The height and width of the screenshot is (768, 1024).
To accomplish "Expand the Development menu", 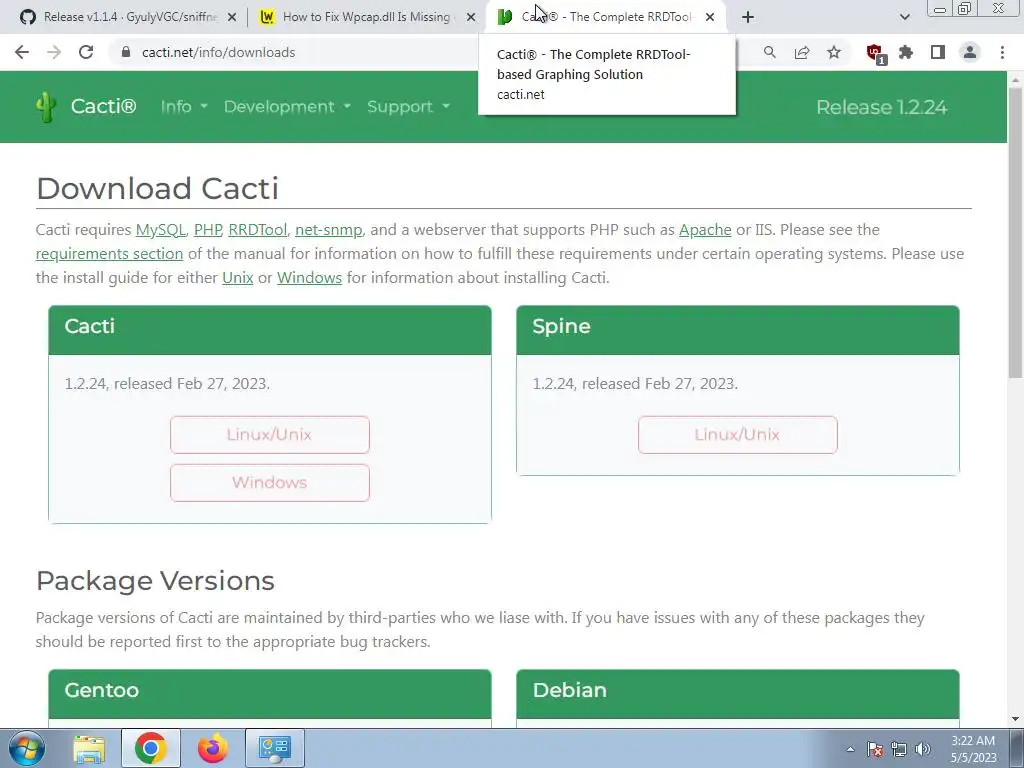I will tap(287, 106).
